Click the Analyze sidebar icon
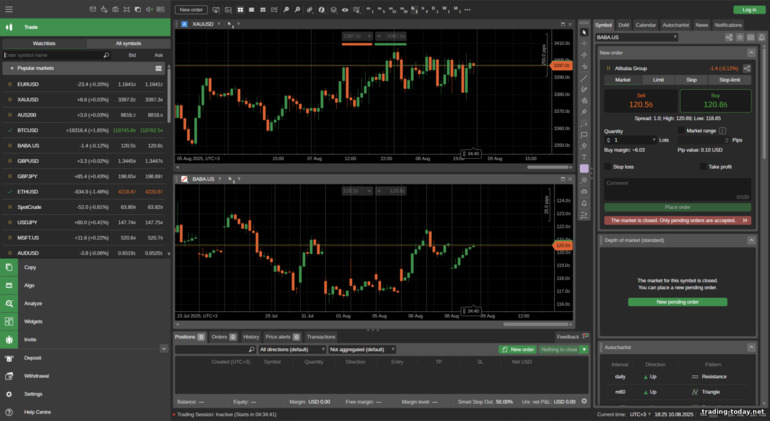This screenshot has width=770, height=421. click(x=9, y=304)
